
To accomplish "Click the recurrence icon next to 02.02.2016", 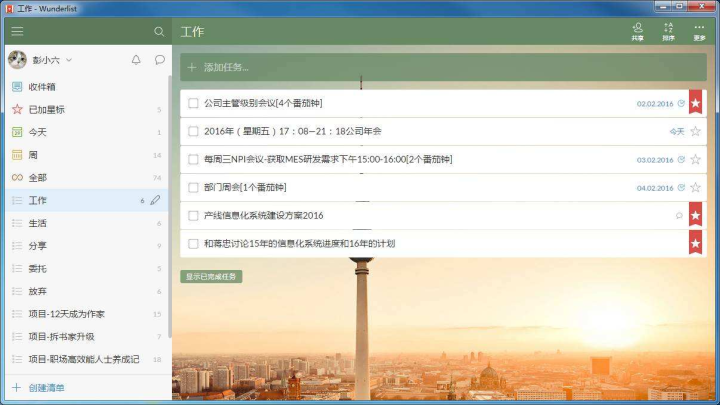I will [x=681, y=103].
